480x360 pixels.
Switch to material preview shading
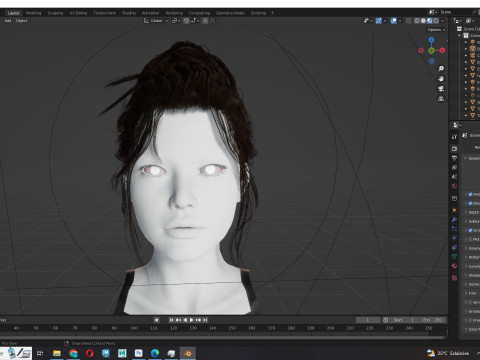pyautogui.click(x=430, y=21)
